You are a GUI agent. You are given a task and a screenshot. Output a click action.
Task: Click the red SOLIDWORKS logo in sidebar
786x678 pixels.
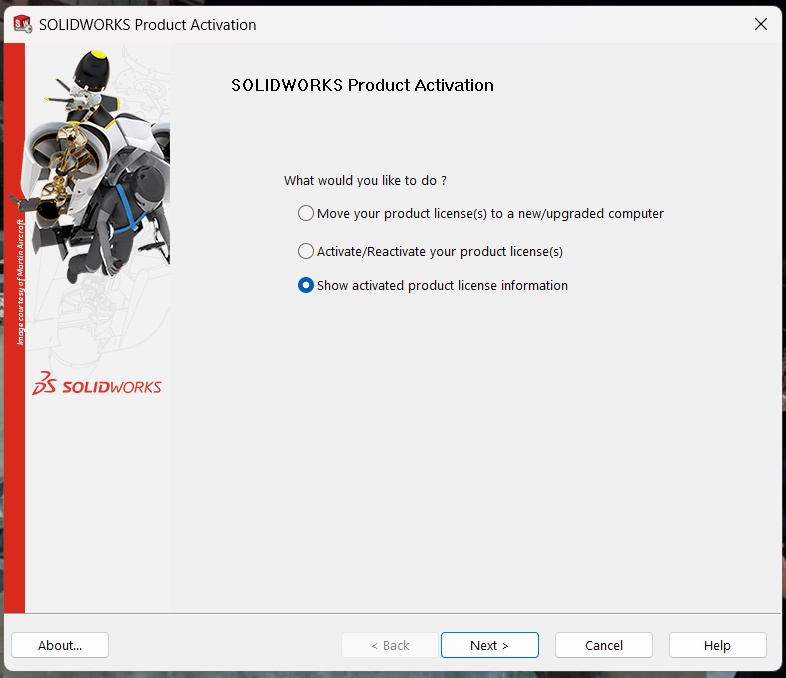[97, 384]
